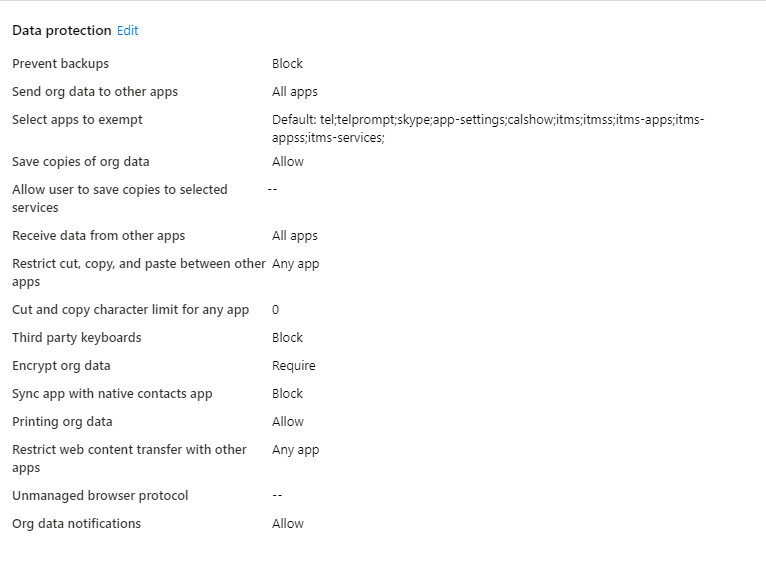Click the Prevent backups setting label

point(60,64)
